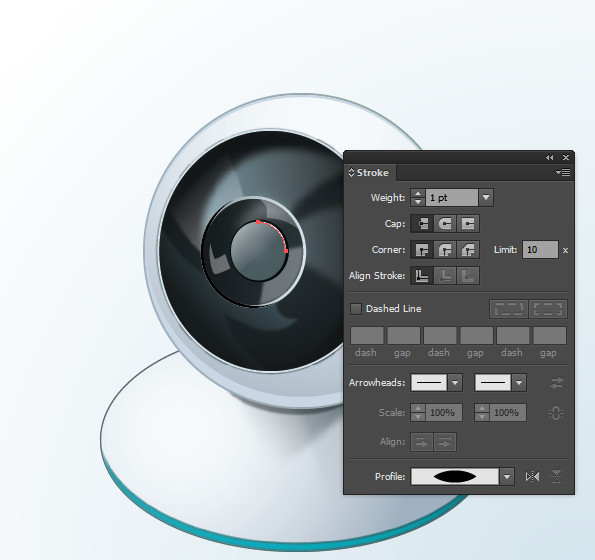
Task: Swap start and end arrowheads
Action: 557,383
